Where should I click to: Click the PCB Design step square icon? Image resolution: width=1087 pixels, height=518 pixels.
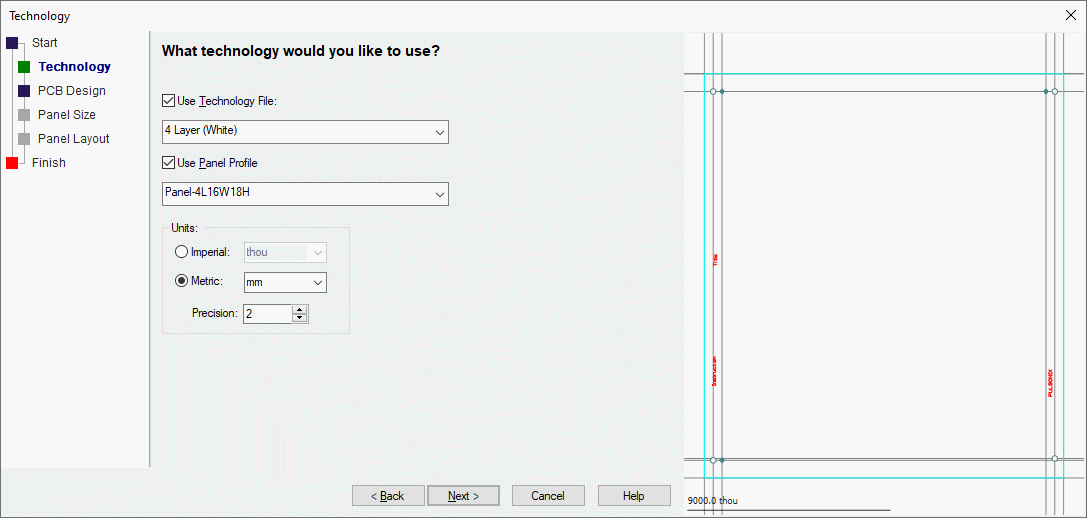tap(24, 91)
